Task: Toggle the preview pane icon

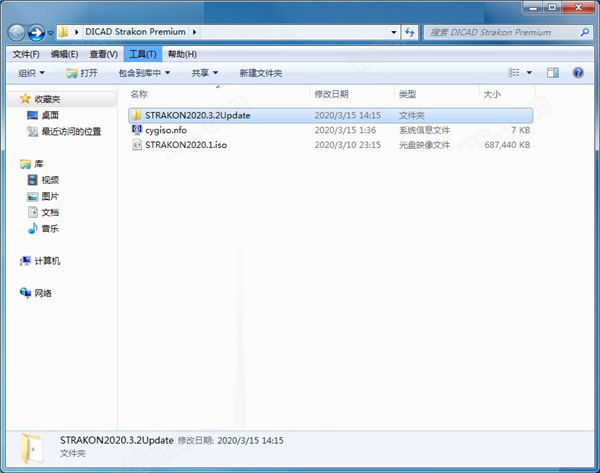Action: pos(553,72)
